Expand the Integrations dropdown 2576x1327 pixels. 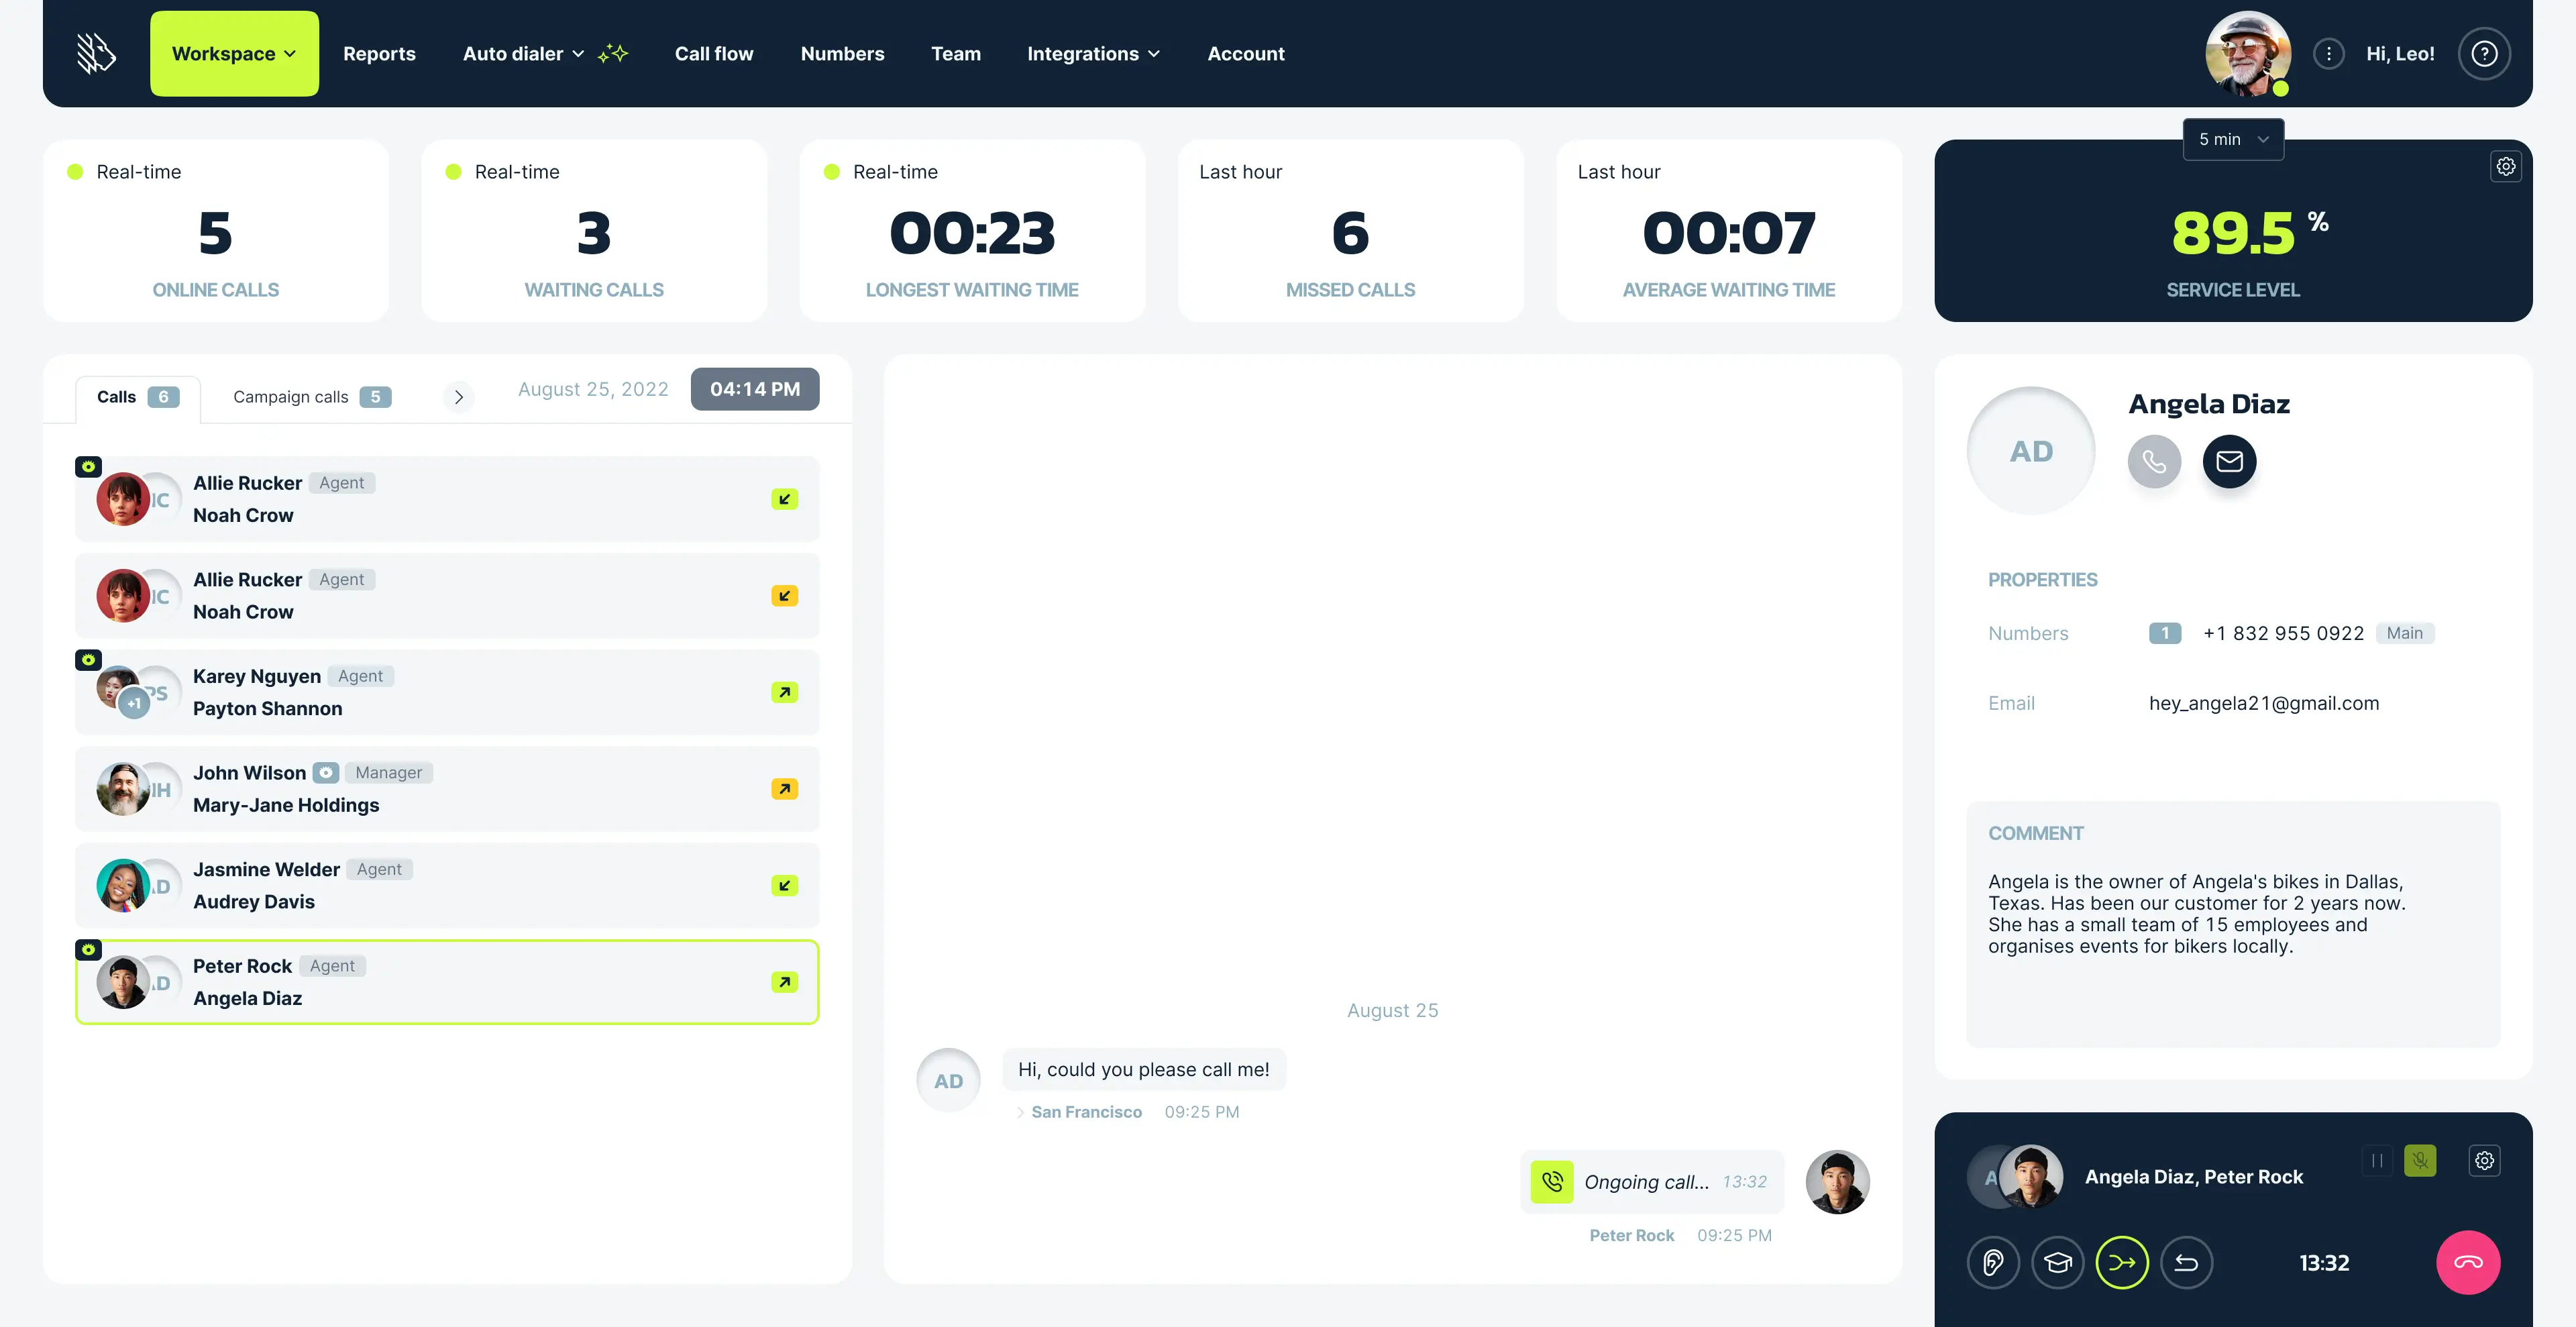[x=1093, y=54]
